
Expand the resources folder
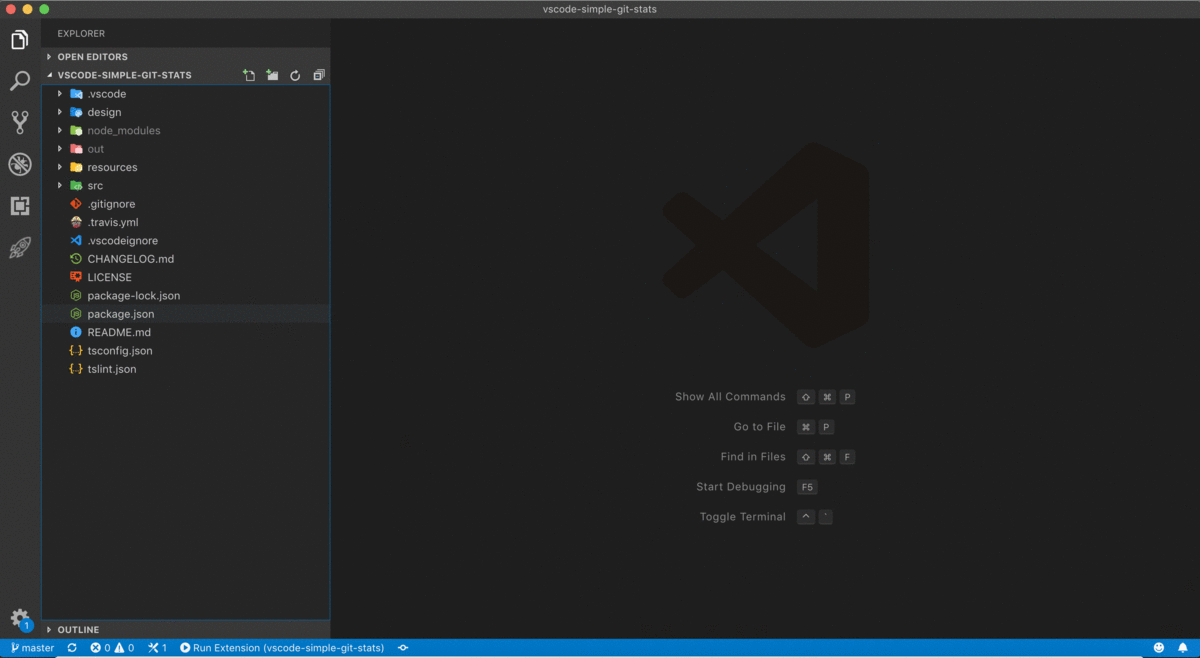point(185,167)
